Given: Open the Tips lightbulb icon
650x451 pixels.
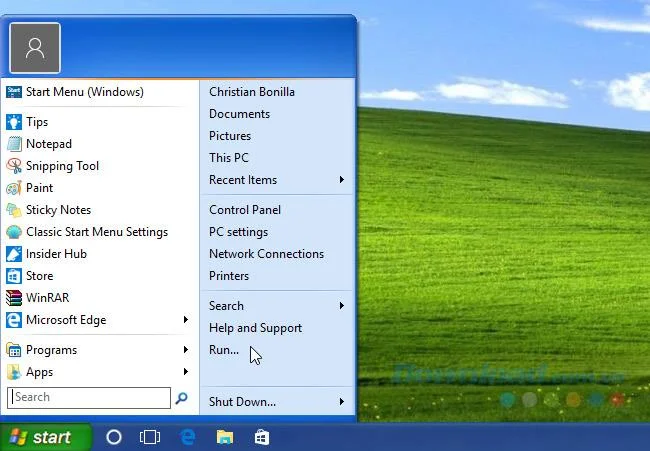Looking at the screenshot, I should pyautogui.click(x=14, y=122).
